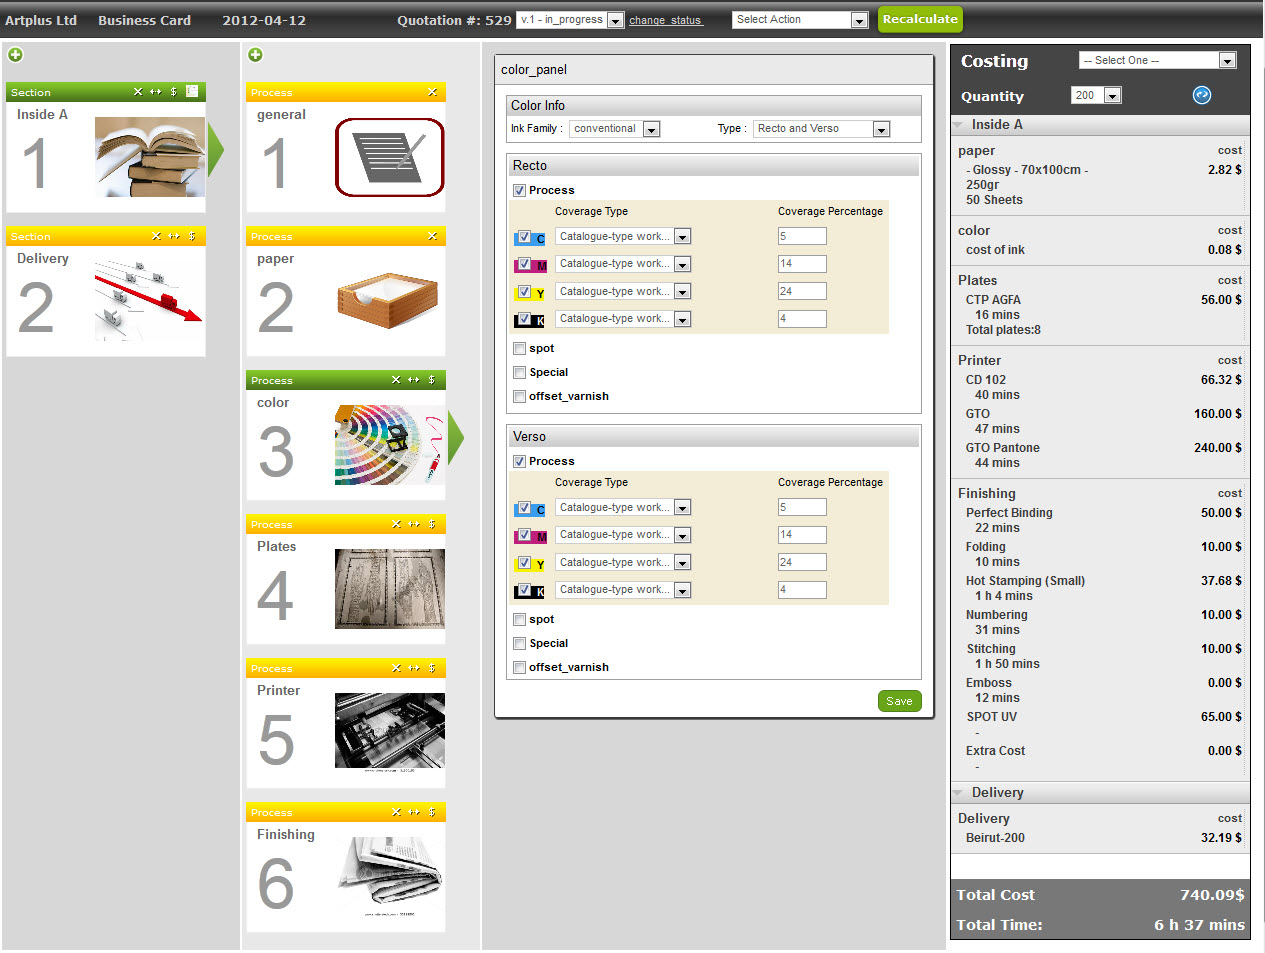1265x953 pixels.
Task: Toggle Cyan checkbox in Recto
Action: (524, 237)
